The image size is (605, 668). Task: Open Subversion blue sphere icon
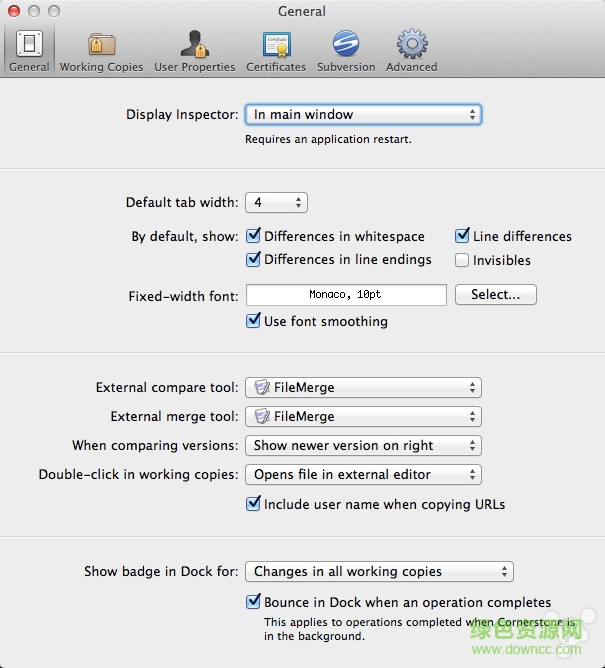(x=346, y=43)
